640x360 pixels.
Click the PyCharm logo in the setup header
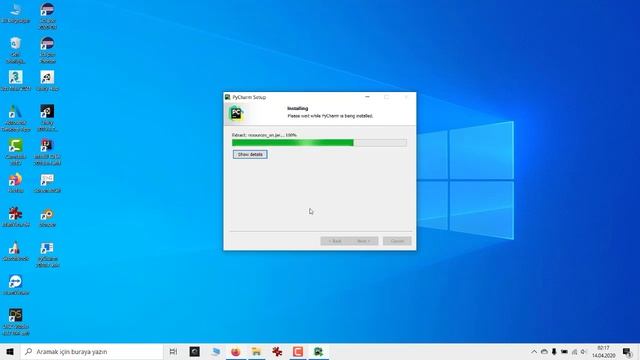236,113
